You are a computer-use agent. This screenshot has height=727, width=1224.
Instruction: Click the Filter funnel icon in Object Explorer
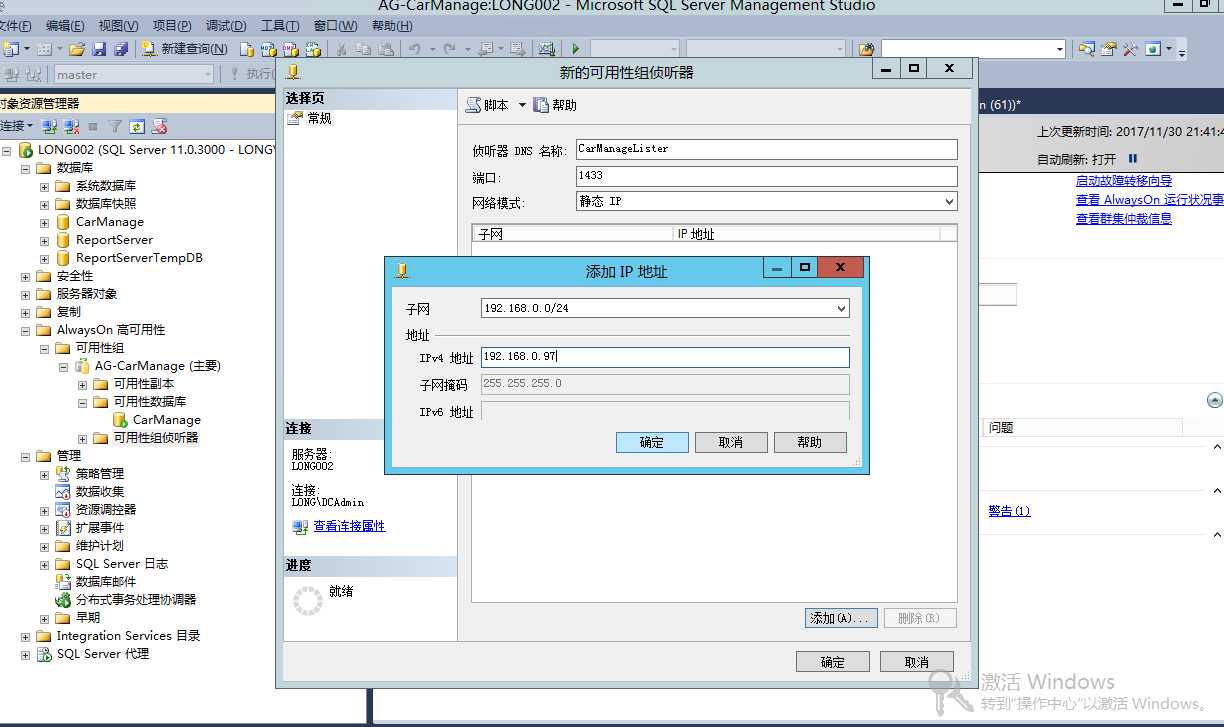(x=115, y=126)
